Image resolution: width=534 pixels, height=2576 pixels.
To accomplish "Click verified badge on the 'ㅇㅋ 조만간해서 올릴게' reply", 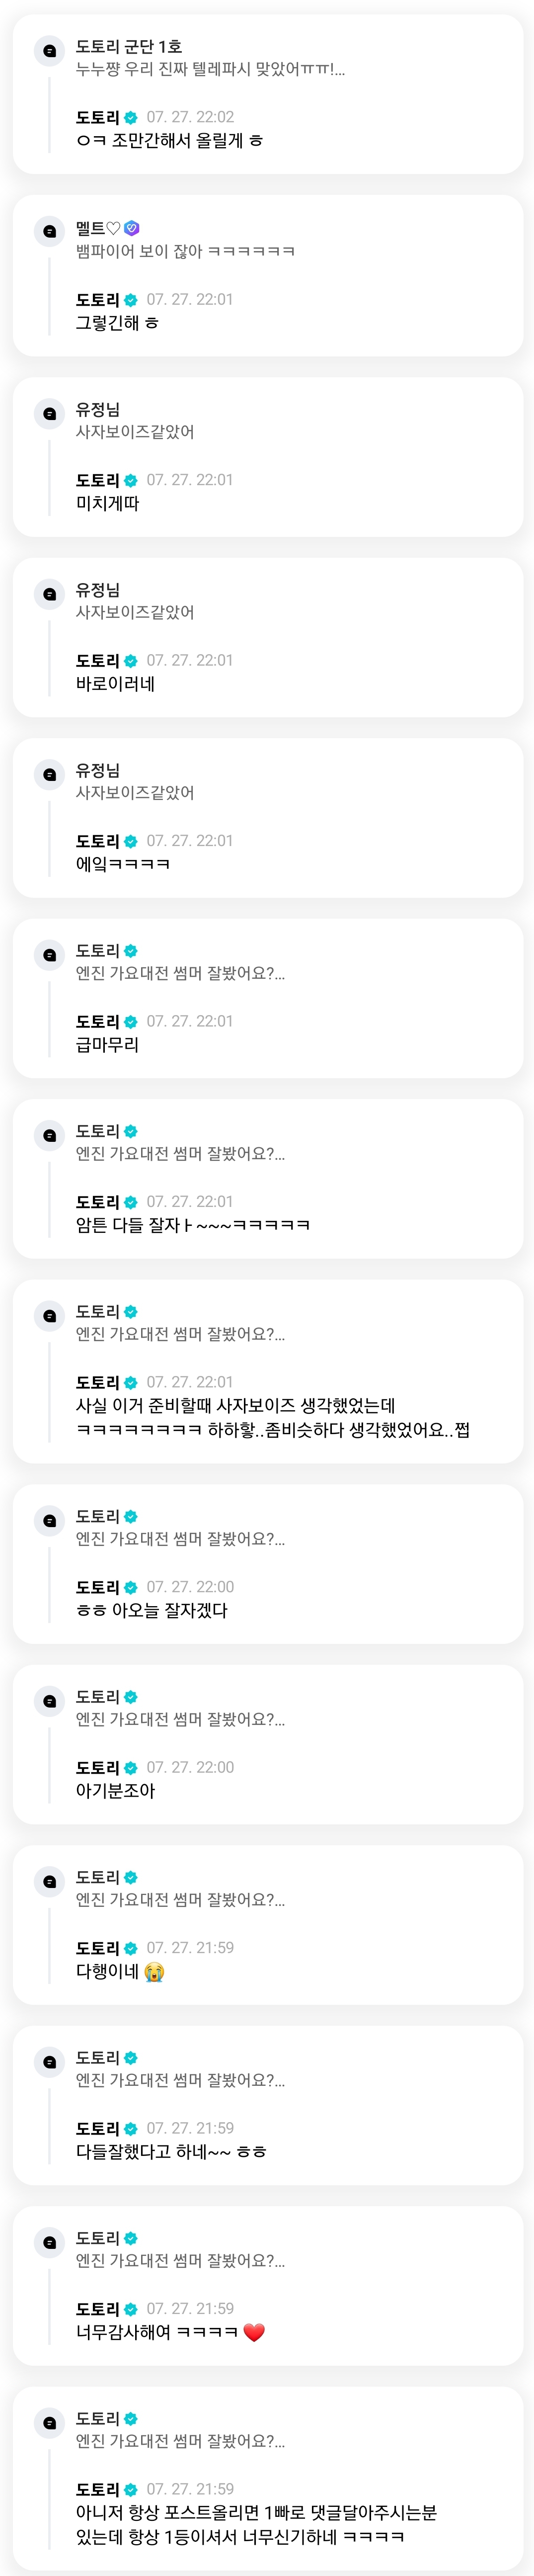I will pyautogui.click(x=131, y=118).
